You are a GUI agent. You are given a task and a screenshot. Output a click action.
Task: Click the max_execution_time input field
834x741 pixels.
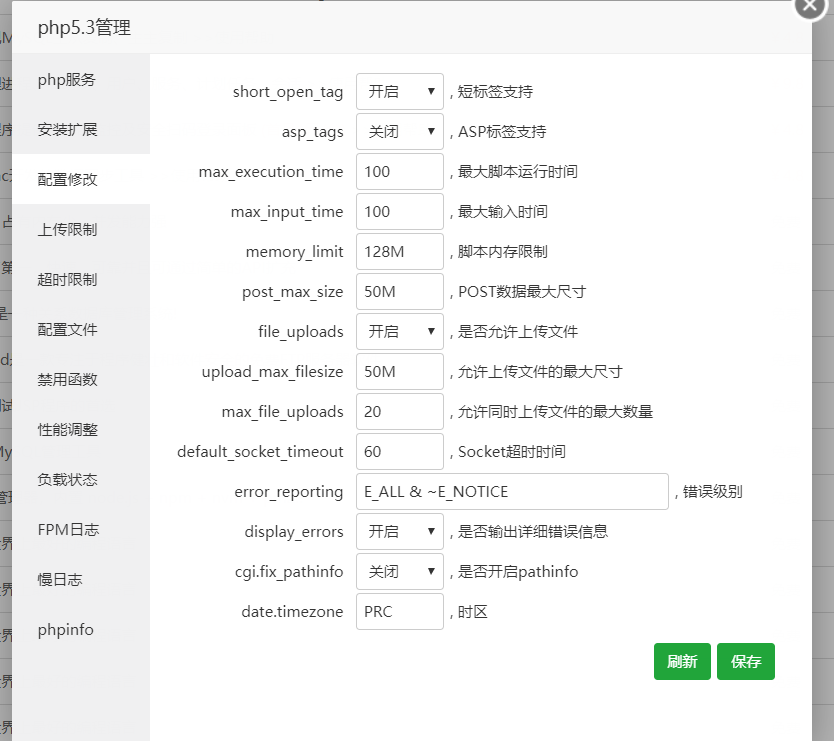399,172
